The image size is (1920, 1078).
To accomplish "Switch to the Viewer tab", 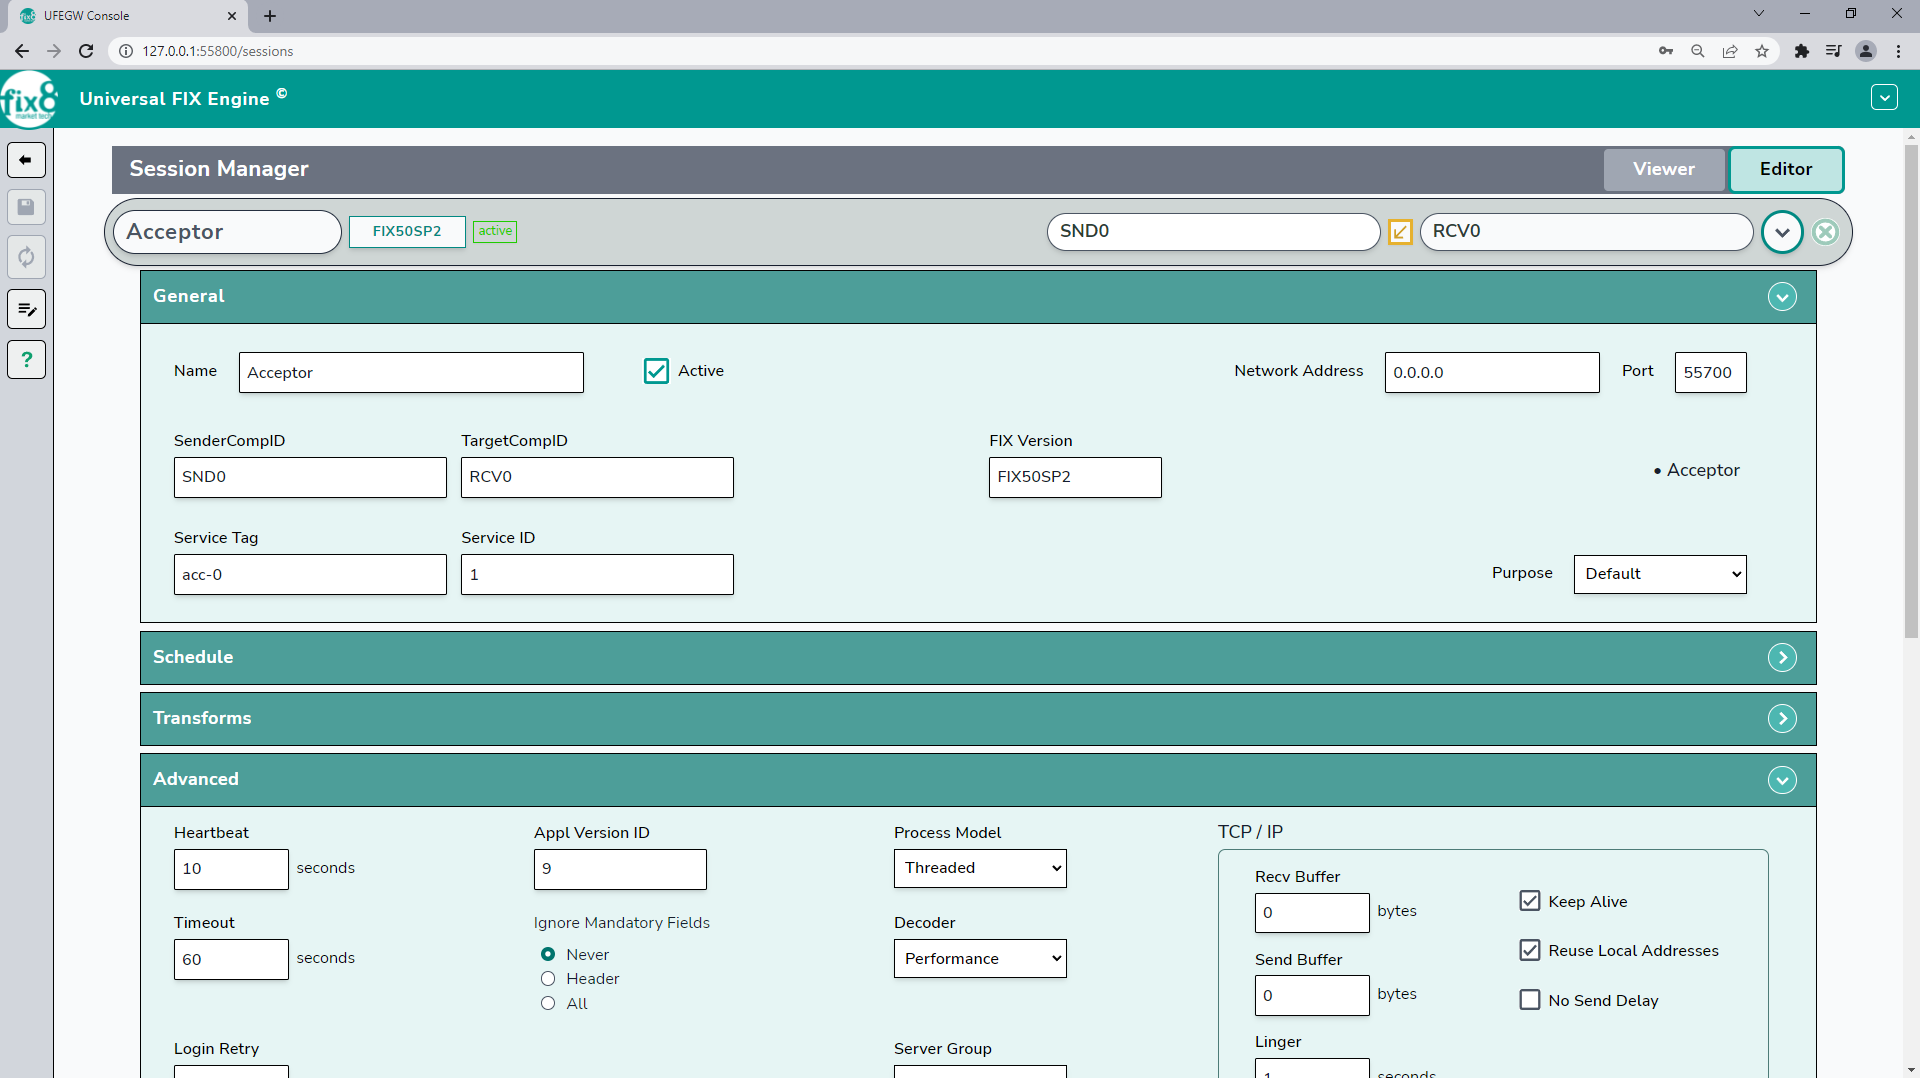I will tap(1664, 169).
